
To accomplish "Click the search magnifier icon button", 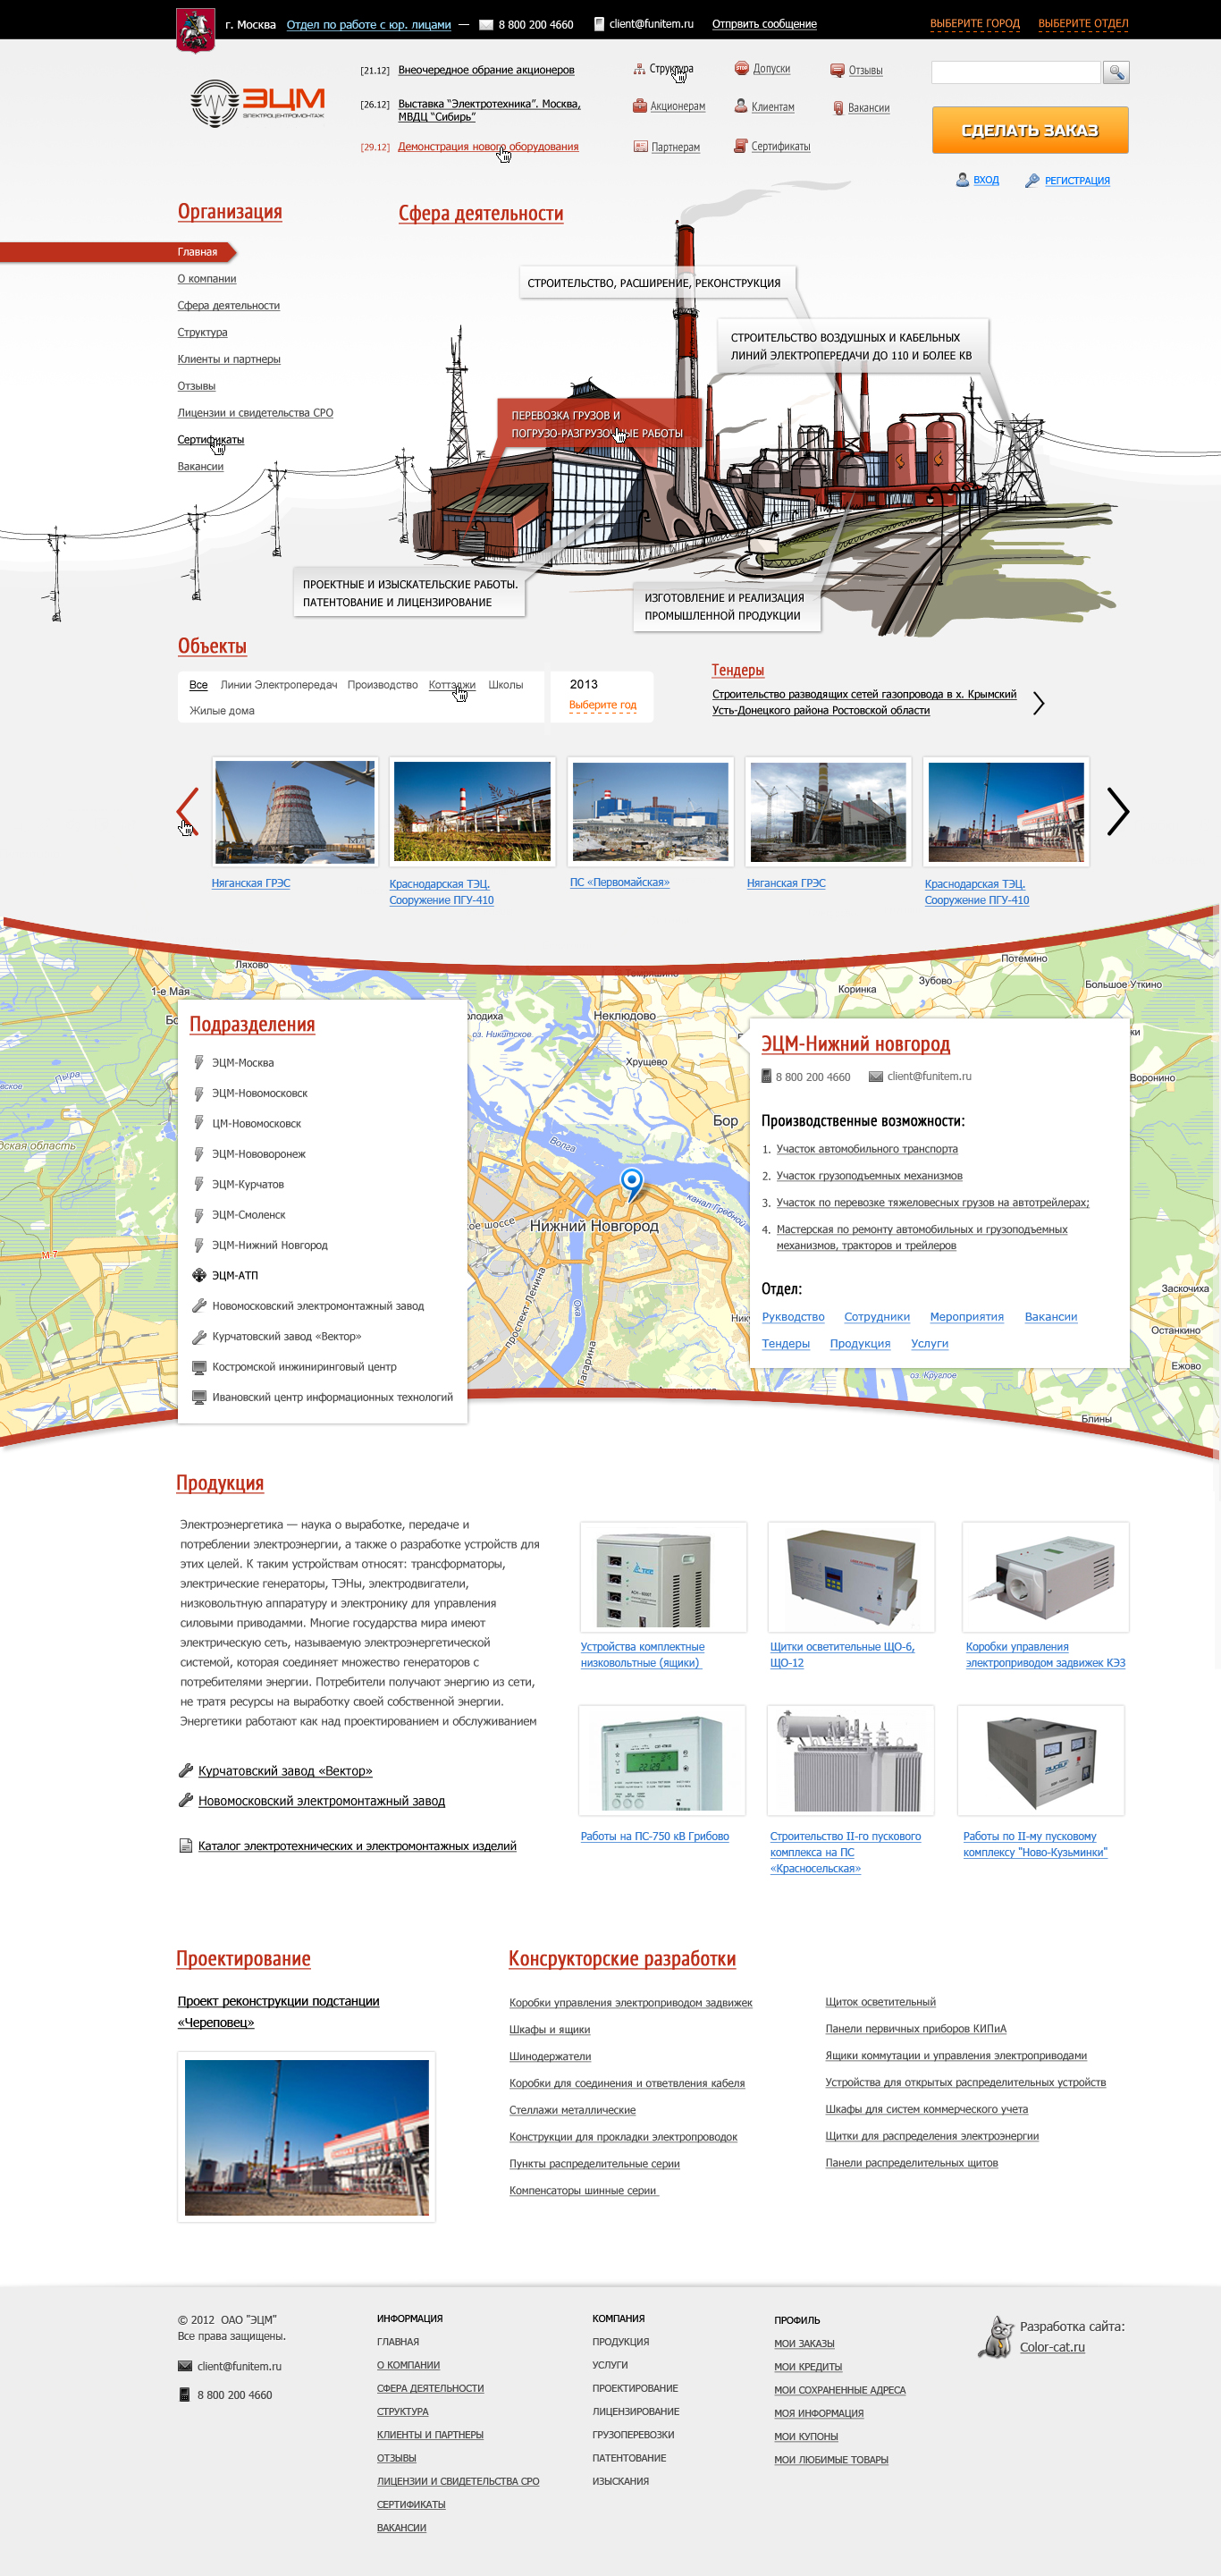I will tap(1116, 72).
